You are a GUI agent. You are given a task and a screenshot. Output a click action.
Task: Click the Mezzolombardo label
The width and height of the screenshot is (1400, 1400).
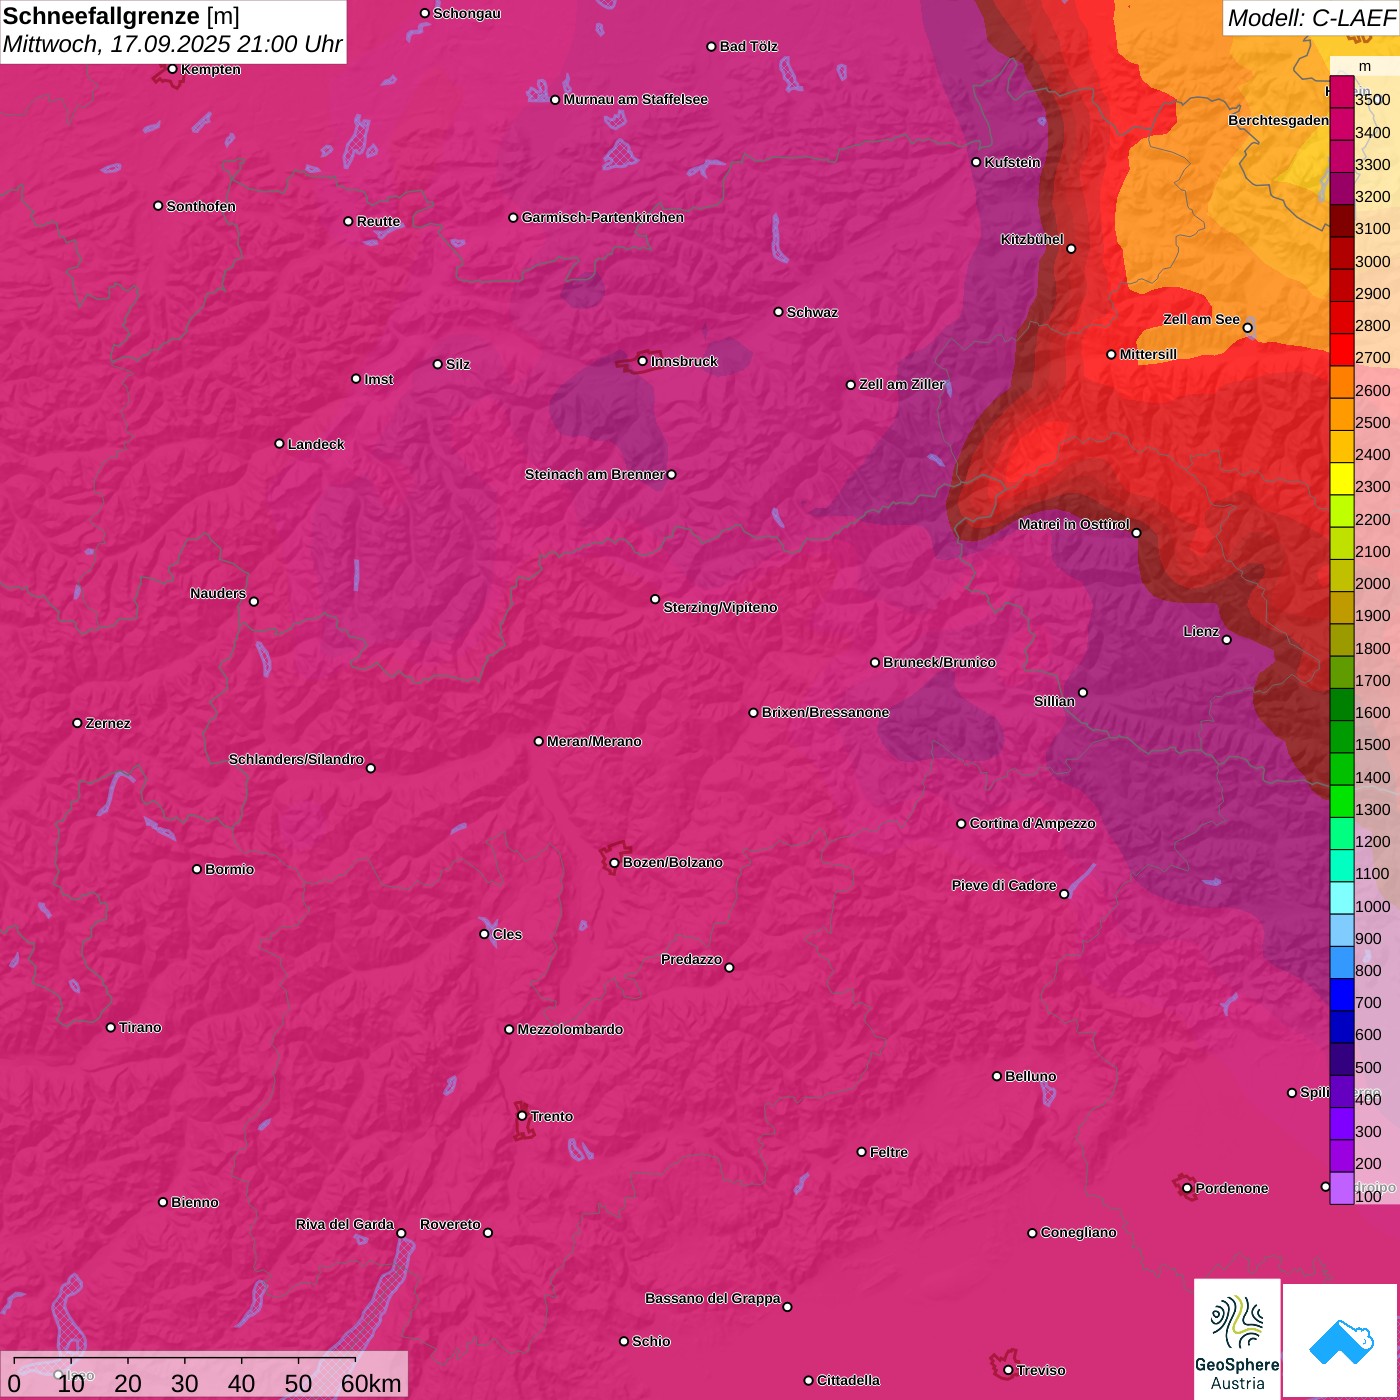[570, 1030]
